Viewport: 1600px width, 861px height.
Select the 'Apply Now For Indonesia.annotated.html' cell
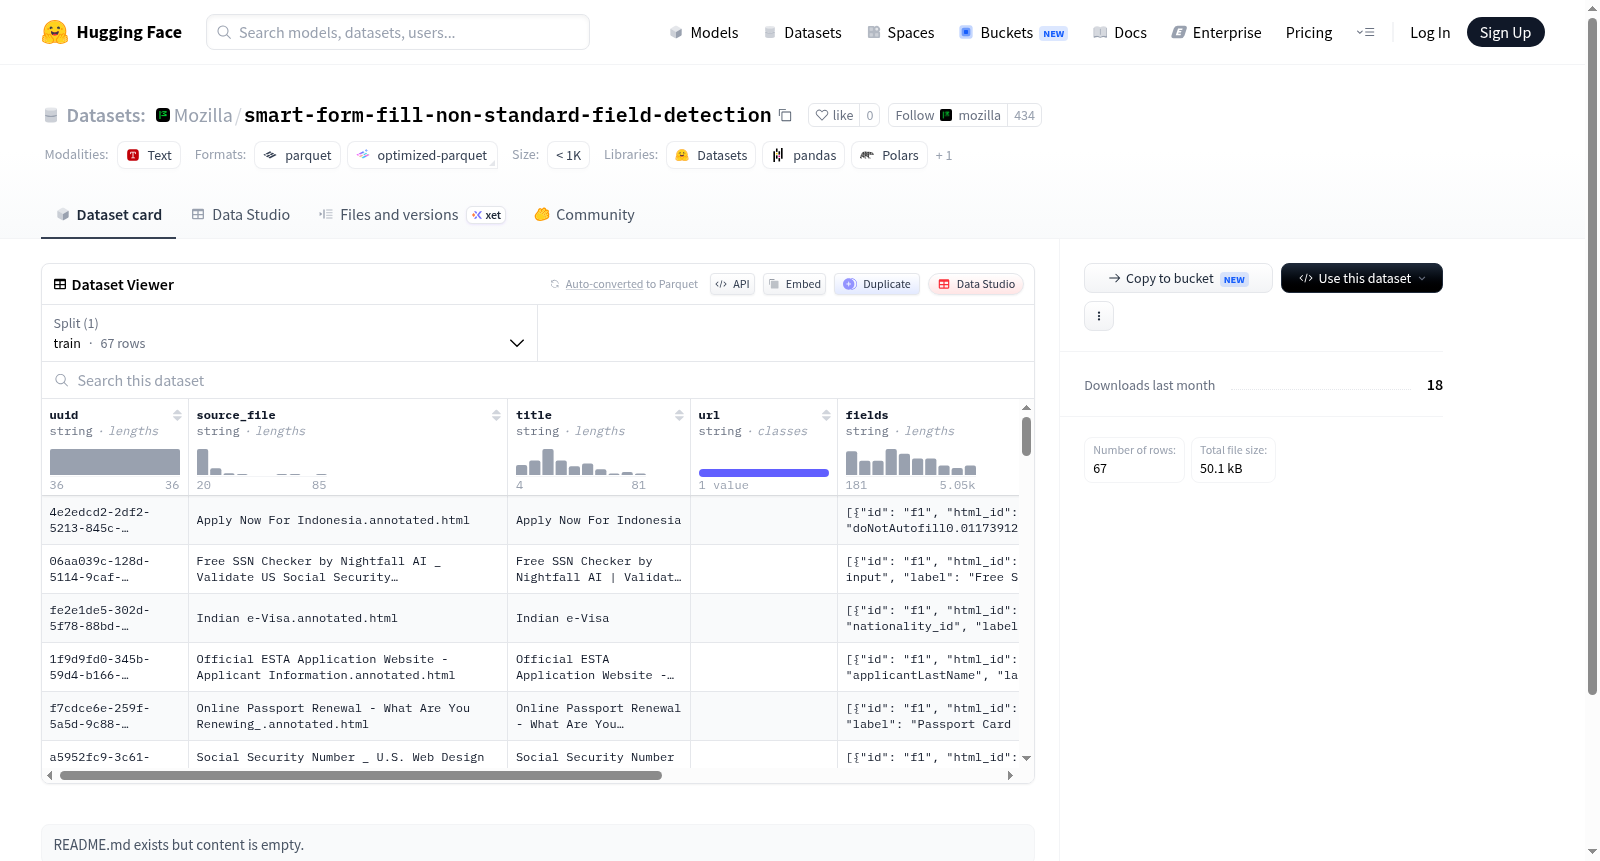click(x=348, y=520)
